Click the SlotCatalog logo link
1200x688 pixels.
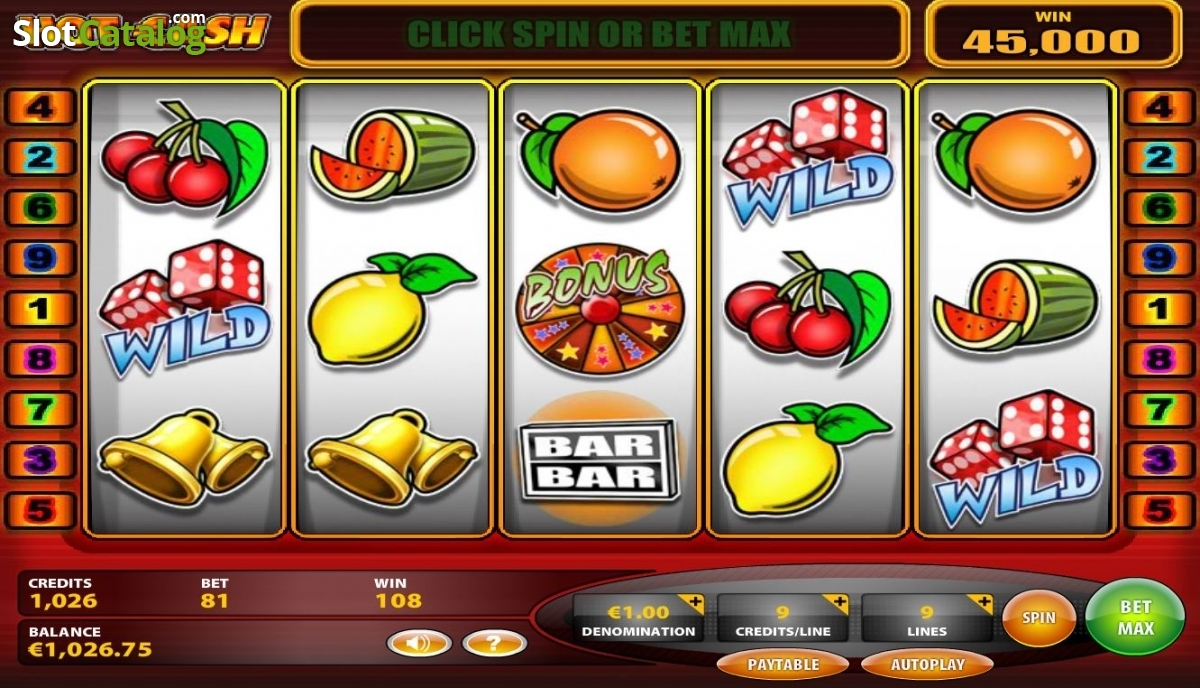click(108, 30)
